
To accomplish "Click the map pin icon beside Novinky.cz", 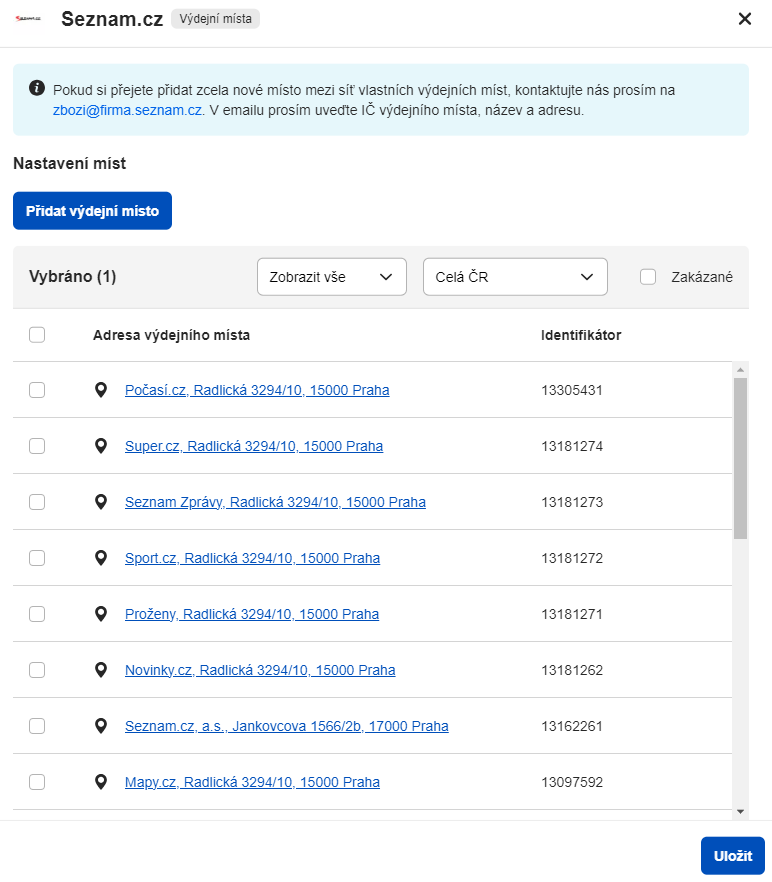I will click(x=101, y=670).
